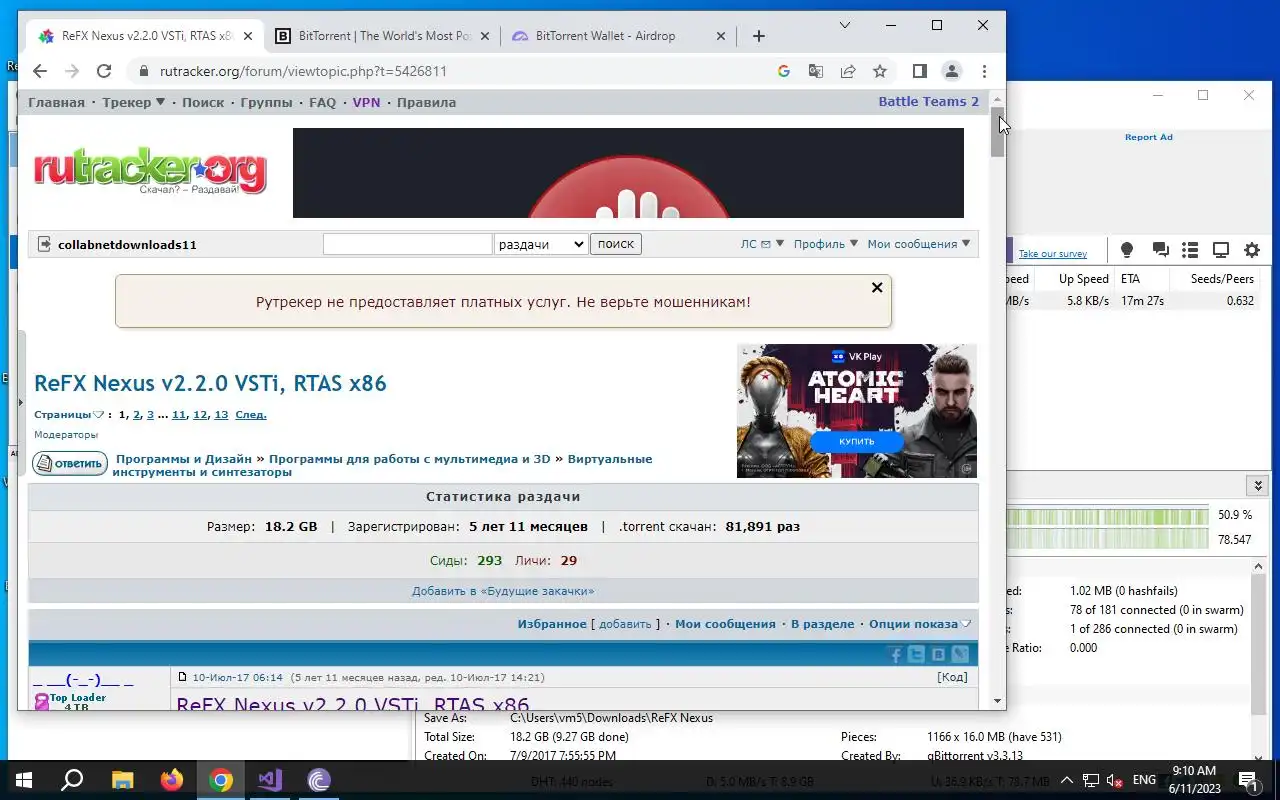
Task: Open Chrome three-dot menu
Action: tap(985, 71)
